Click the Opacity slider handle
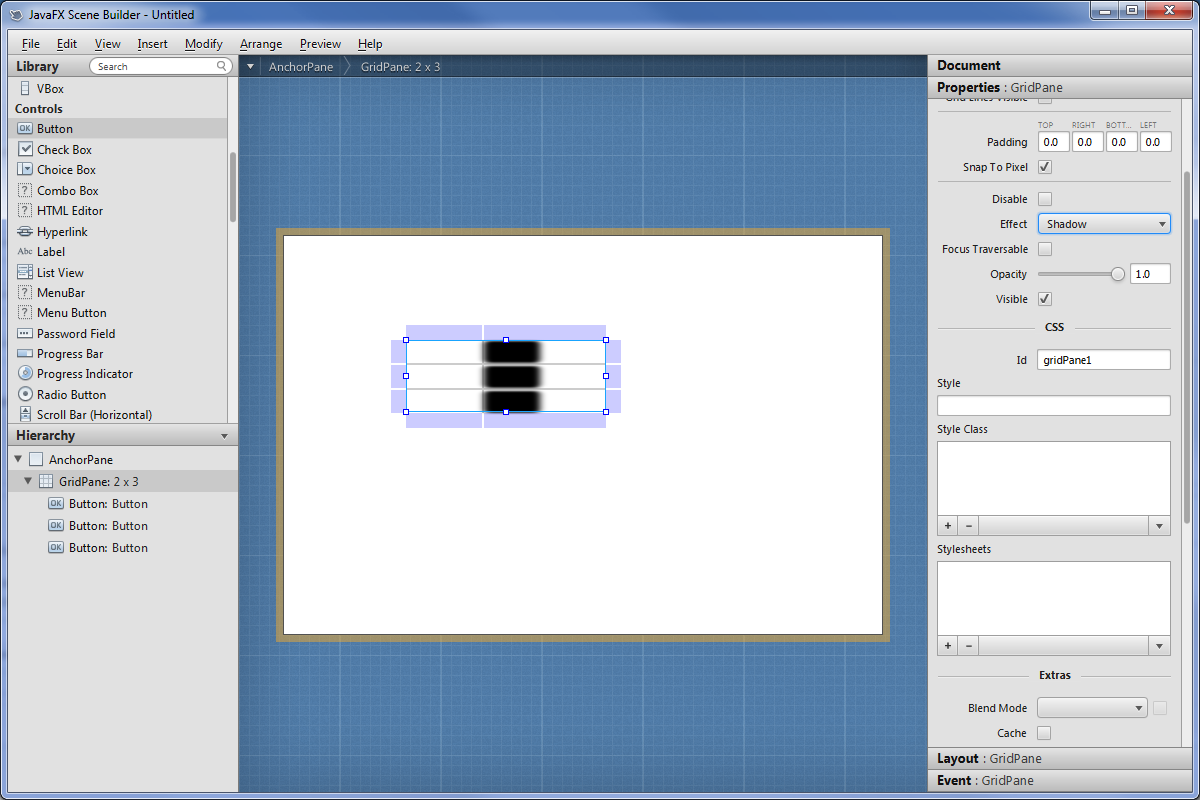The image size is (1200, 800). click(x=1118, y=274)
